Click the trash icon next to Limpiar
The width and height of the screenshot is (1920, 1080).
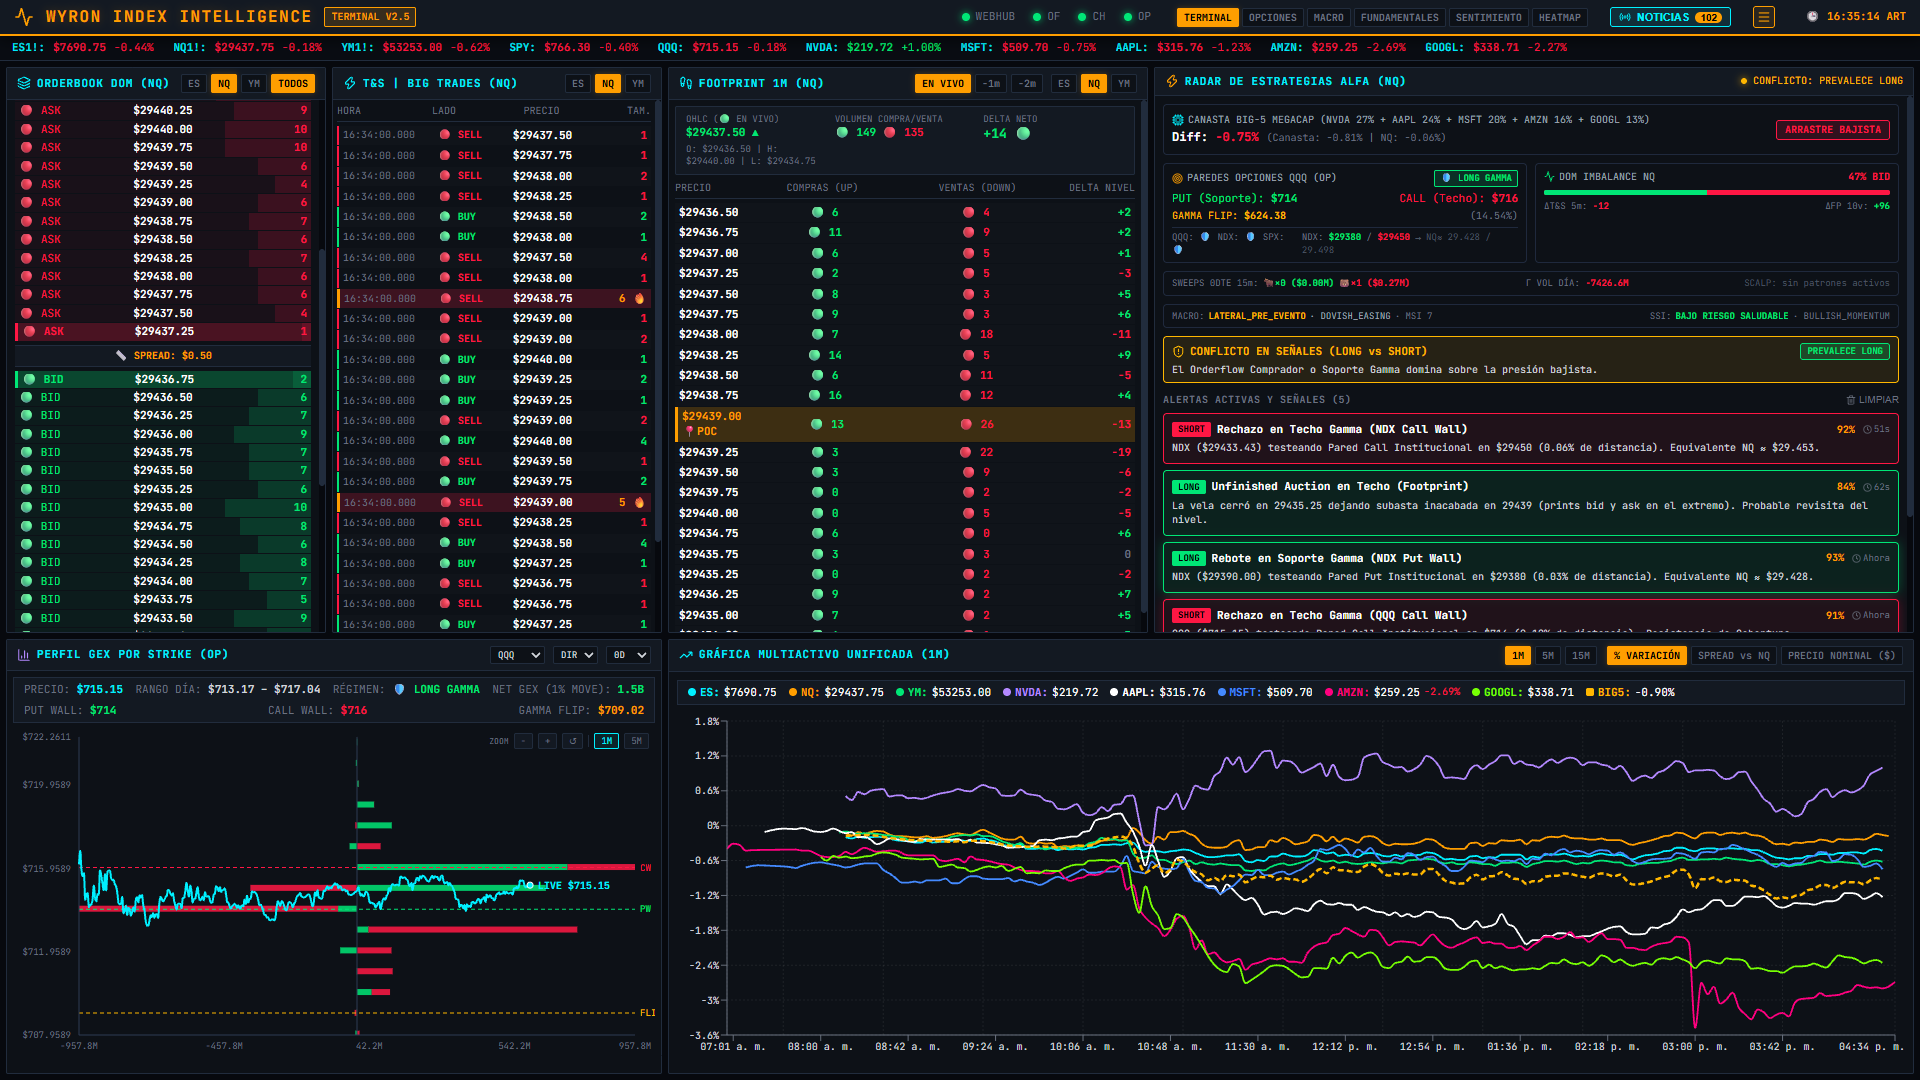click(x=1851, y=400)
